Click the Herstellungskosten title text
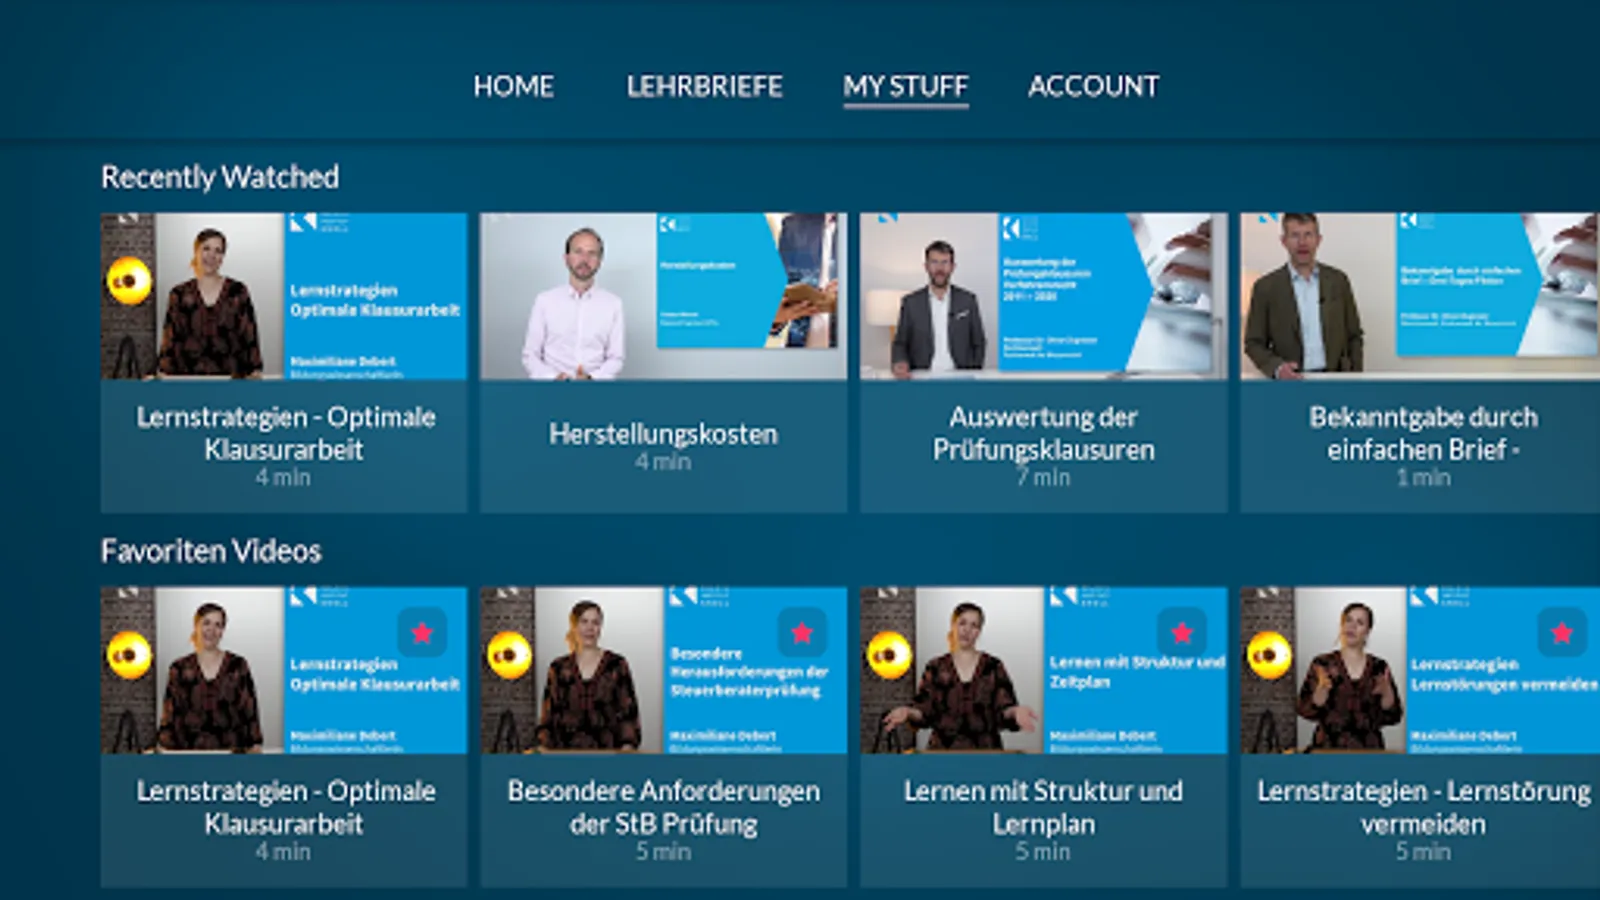This screenshot has height=900, width=1600. [663, 434]
